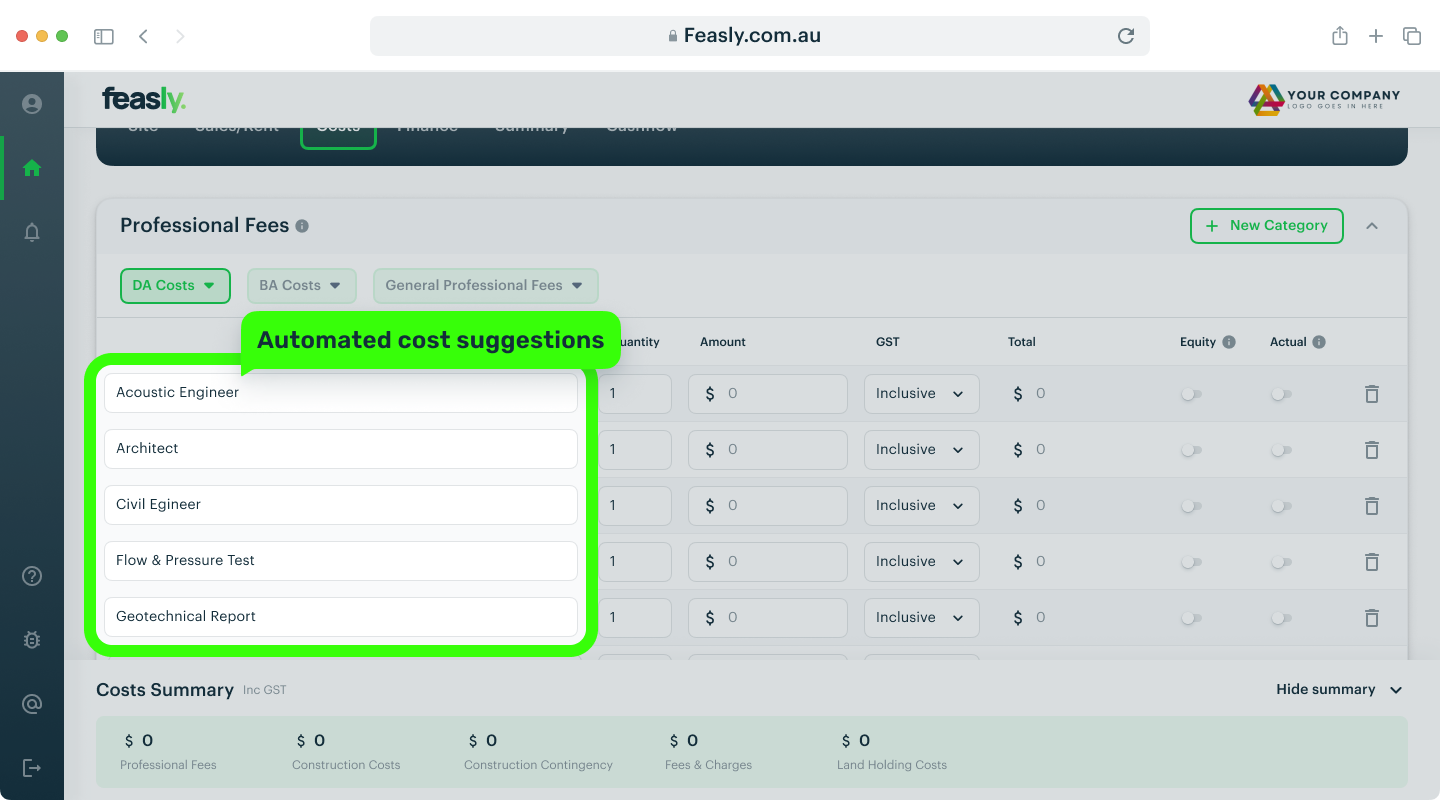This screenshot has height=800, width=1440.
Task: Select the Cashflow tab
Action: tap(641, 125)
